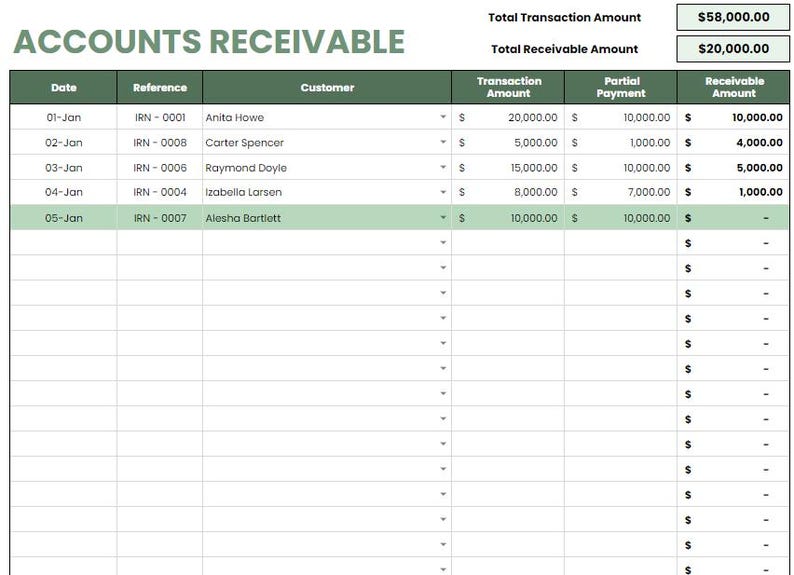Click the Partial Payment column header

tap(621, 88)
